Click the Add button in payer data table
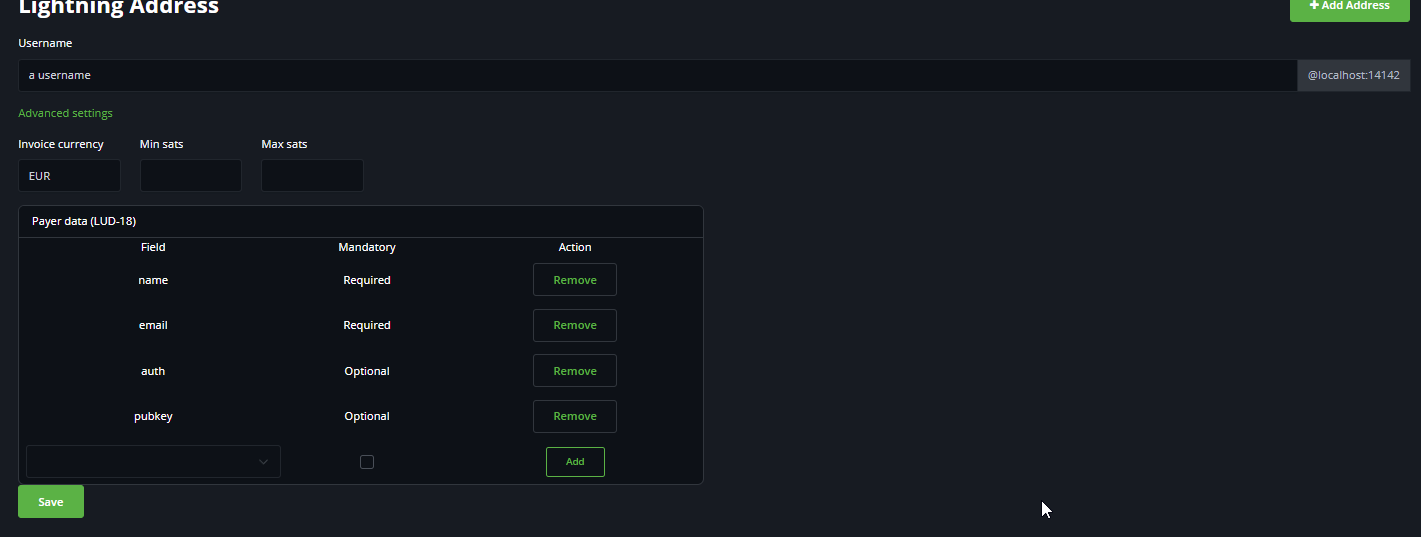 pos(575,462)
